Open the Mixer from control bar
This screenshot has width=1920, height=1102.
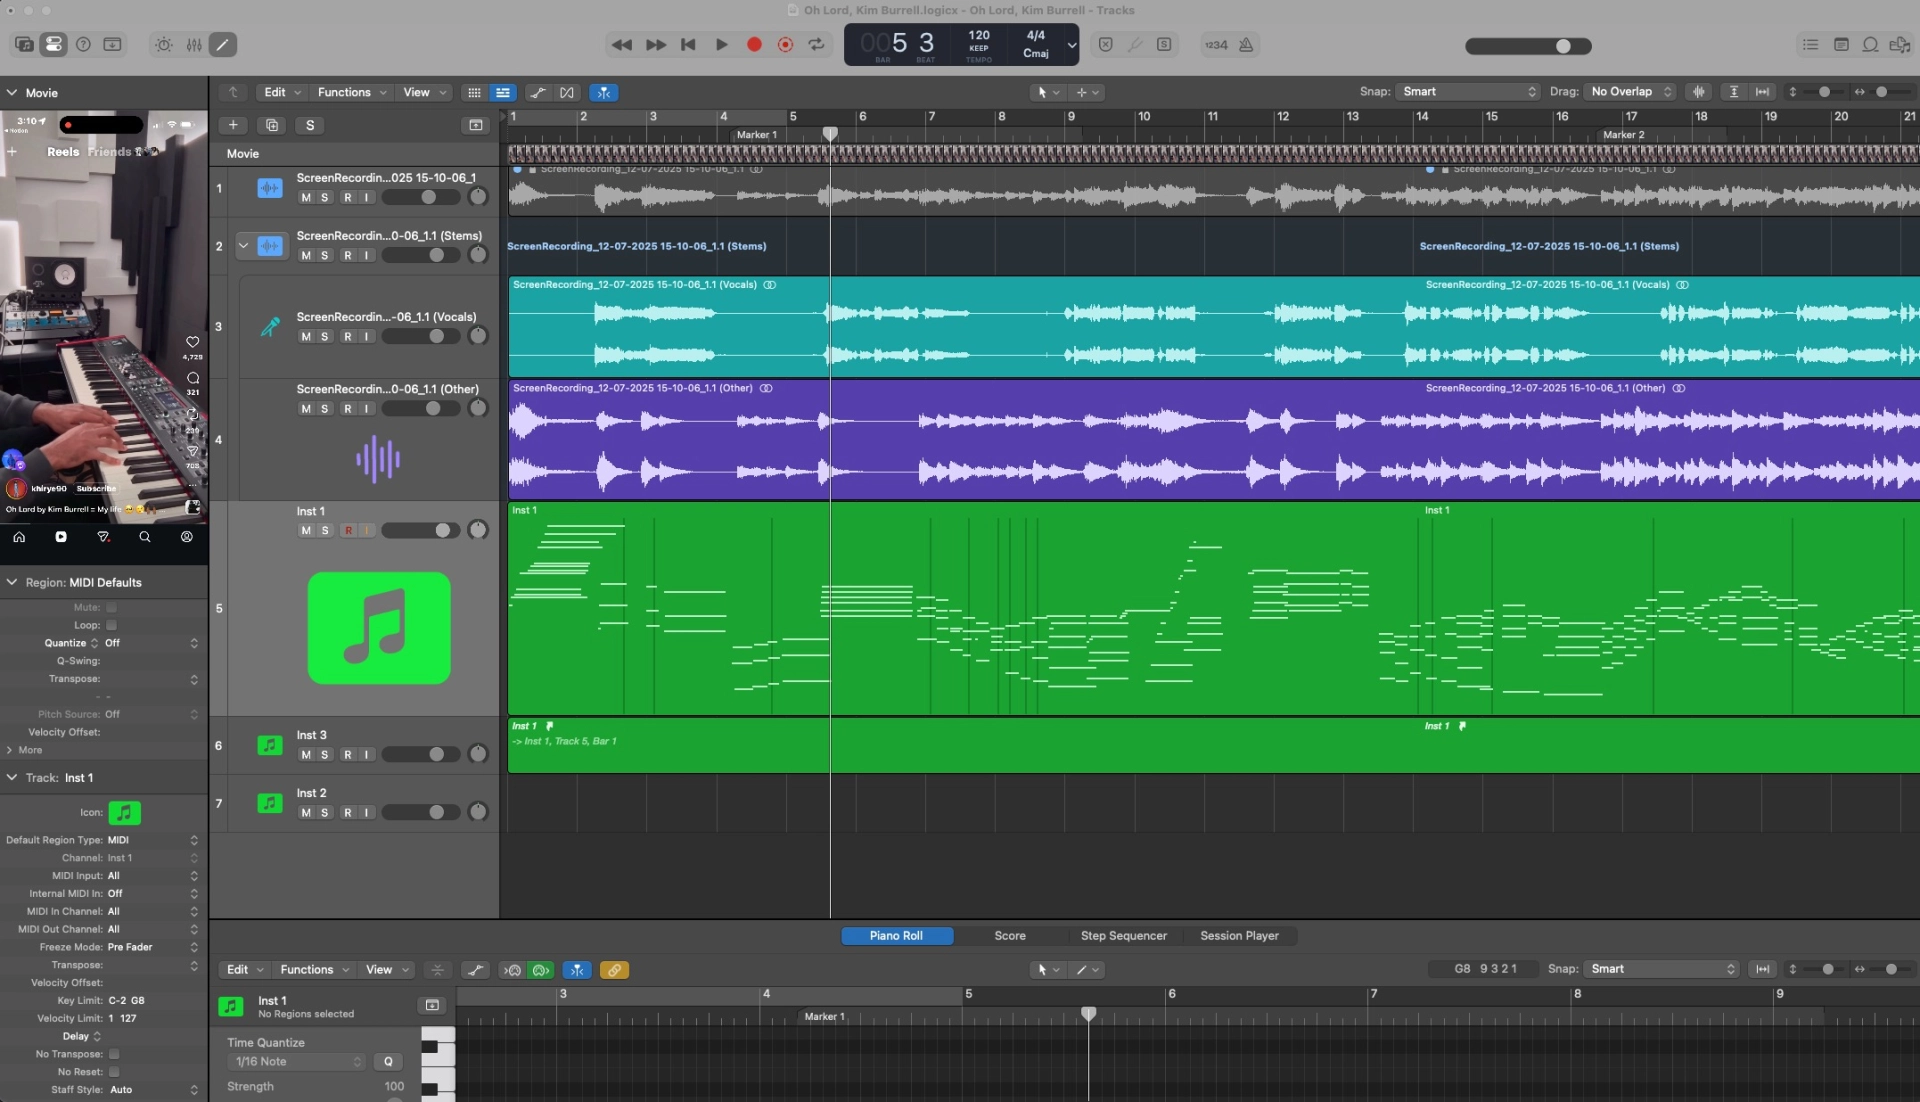tap(194, 45)
